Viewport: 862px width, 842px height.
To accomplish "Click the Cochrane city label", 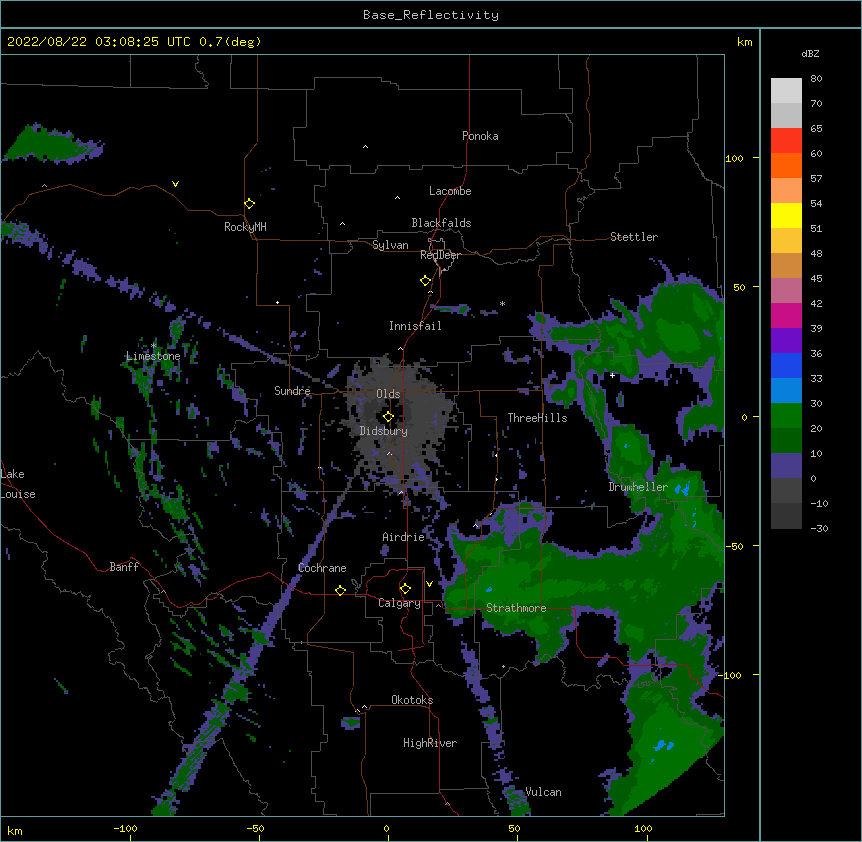I will [322, 568].
